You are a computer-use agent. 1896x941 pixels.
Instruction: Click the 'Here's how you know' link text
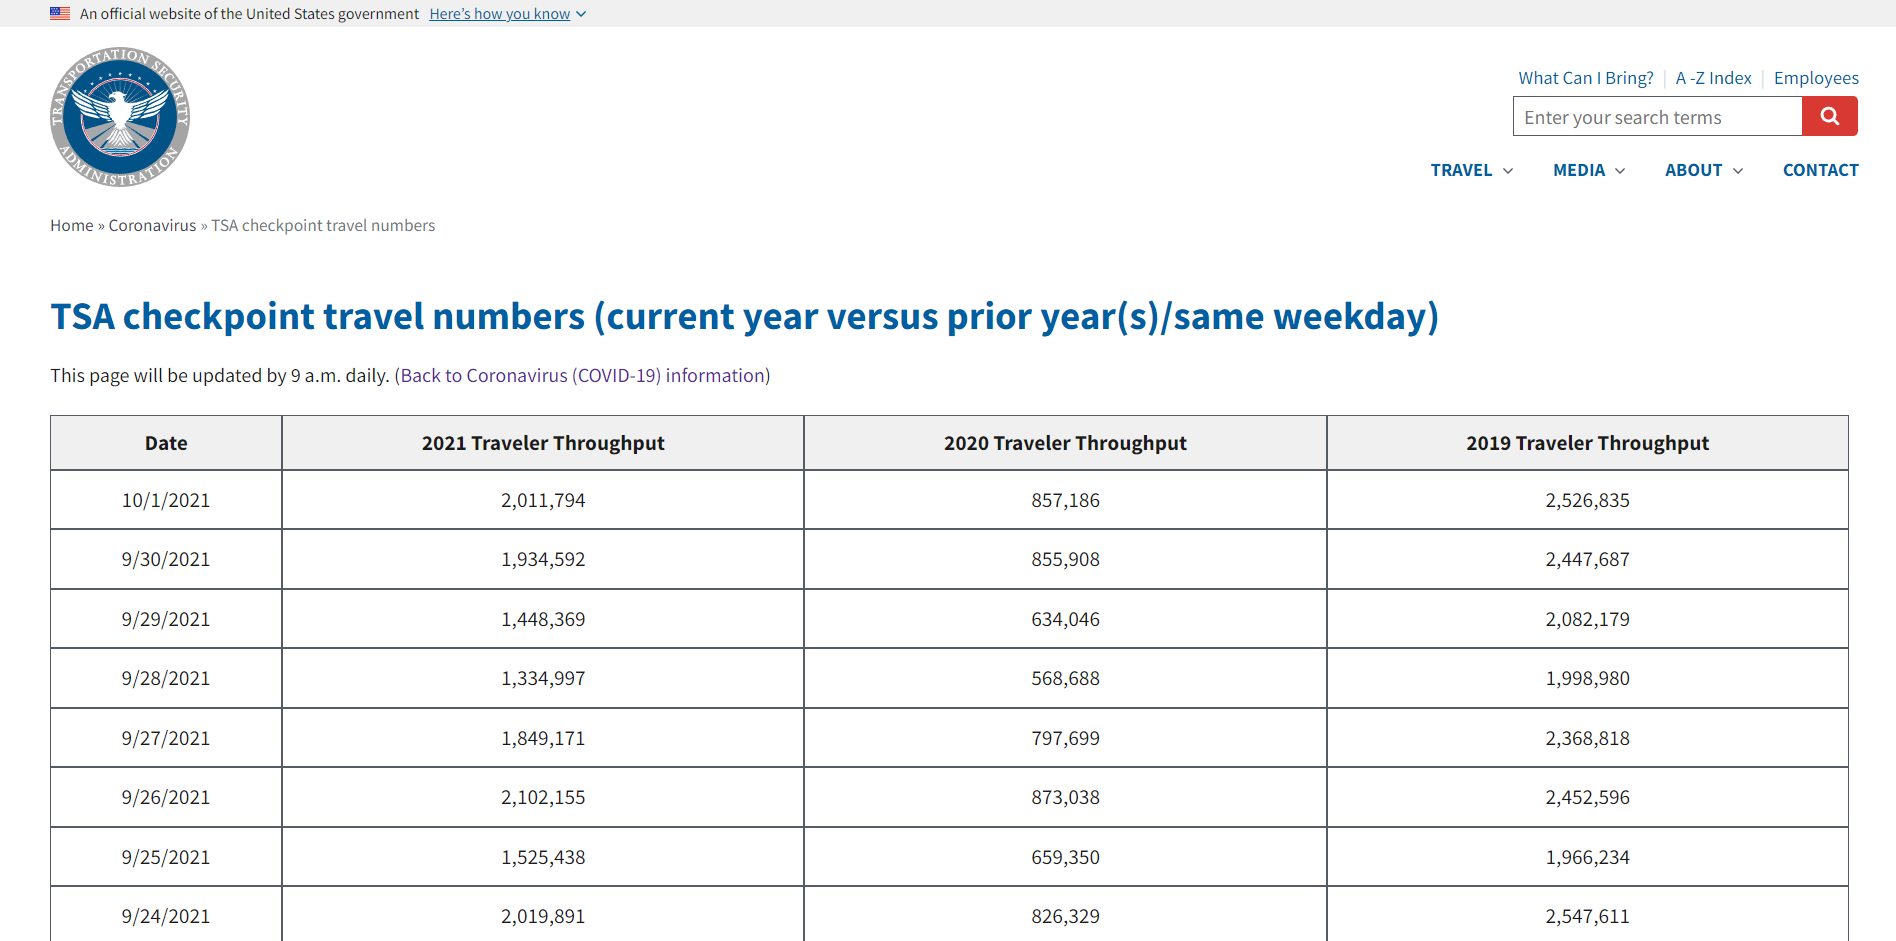pyautogui.click(x=500, y=14)
